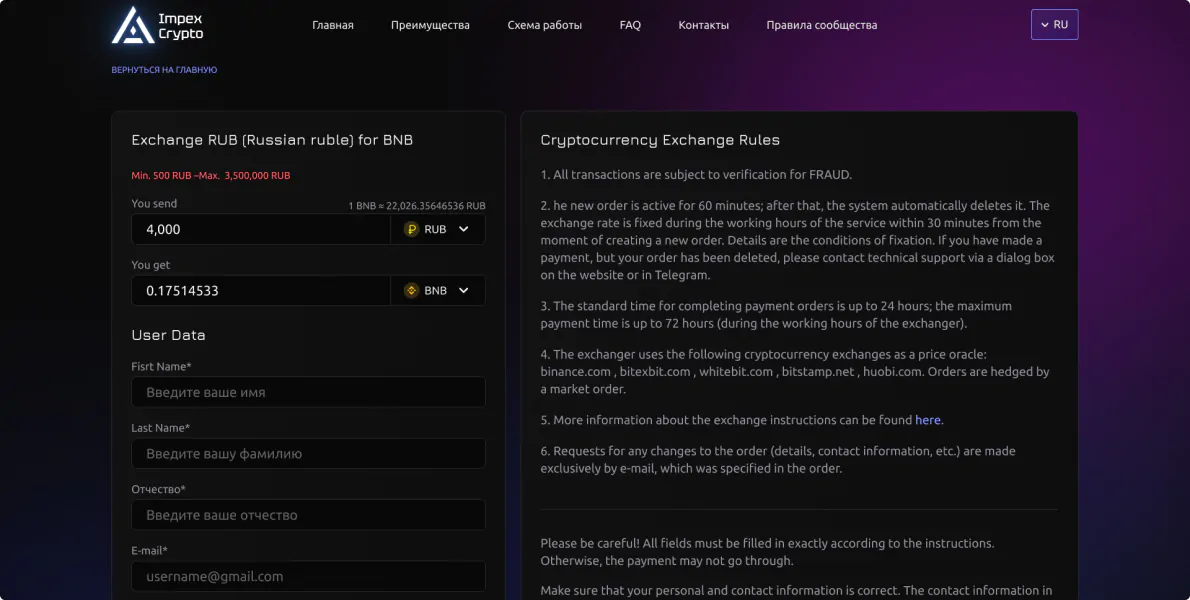
Task: Navigate to Контакты
Action: click(704, 25)
